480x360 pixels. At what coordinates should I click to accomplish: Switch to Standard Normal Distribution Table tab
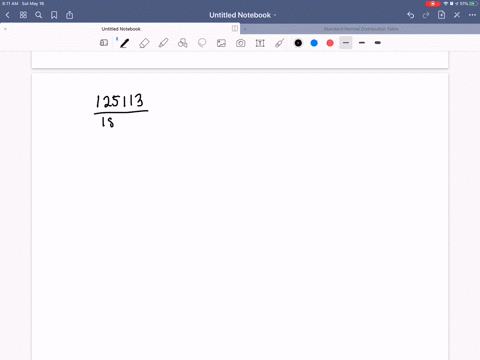point(361,29)
